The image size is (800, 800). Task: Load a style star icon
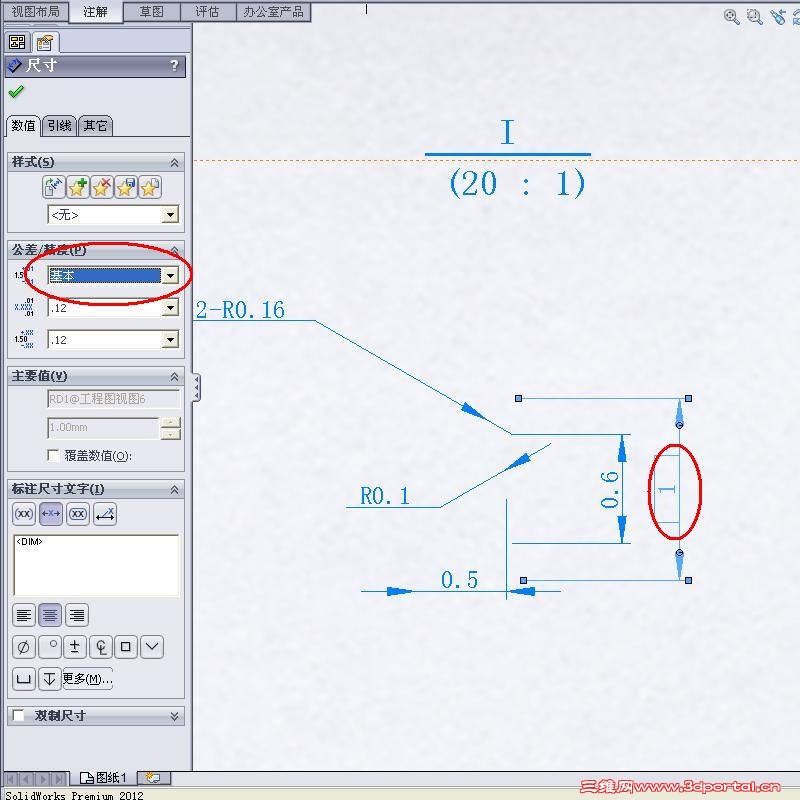tap(150, 187)
